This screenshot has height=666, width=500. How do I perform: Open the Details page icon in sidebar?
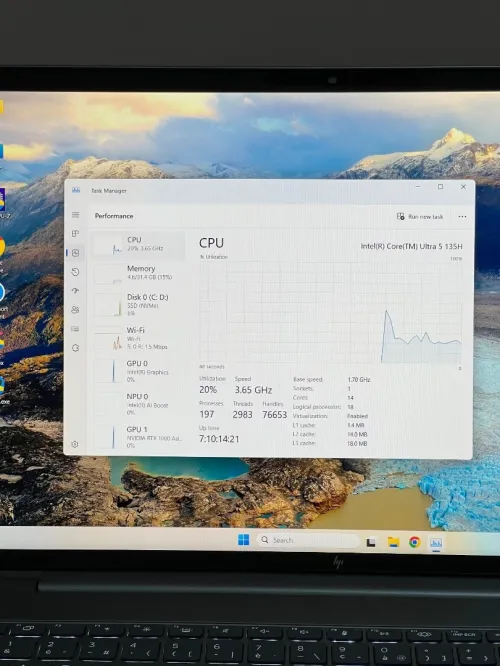coord(76,329)
